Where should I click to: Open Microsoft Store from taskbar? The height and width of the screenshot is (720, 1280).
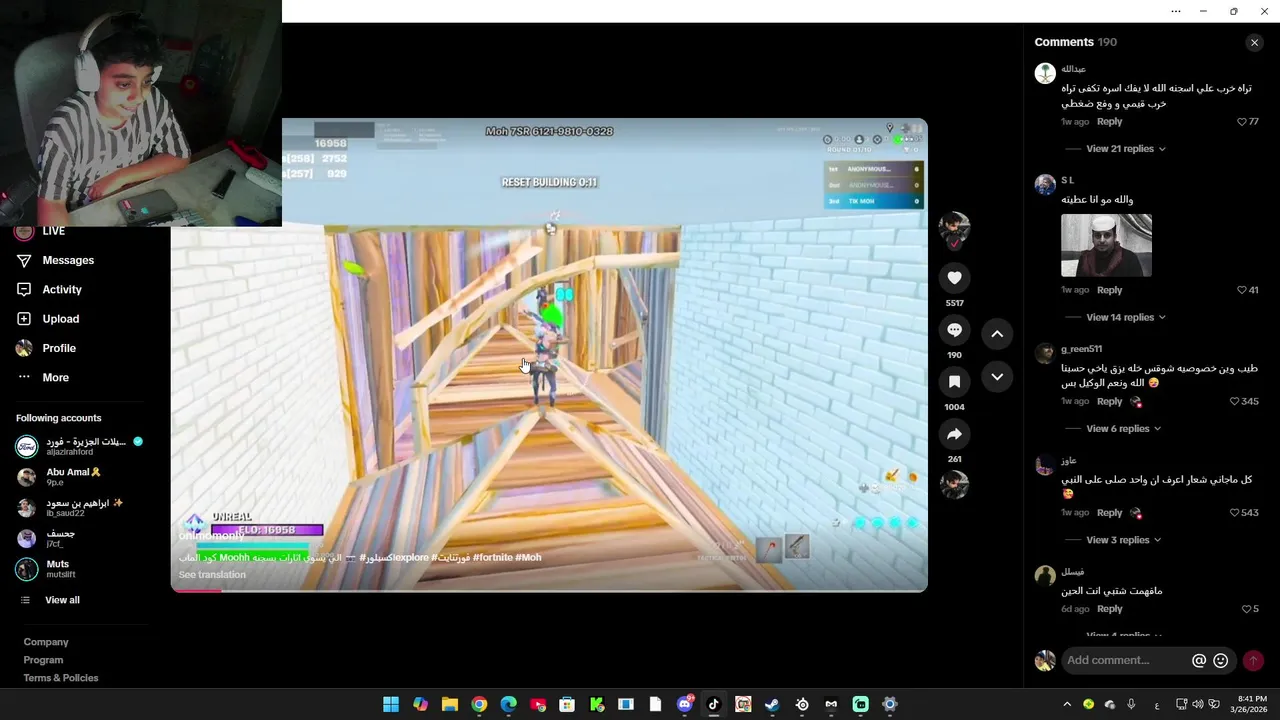click(x=567, y=704)
